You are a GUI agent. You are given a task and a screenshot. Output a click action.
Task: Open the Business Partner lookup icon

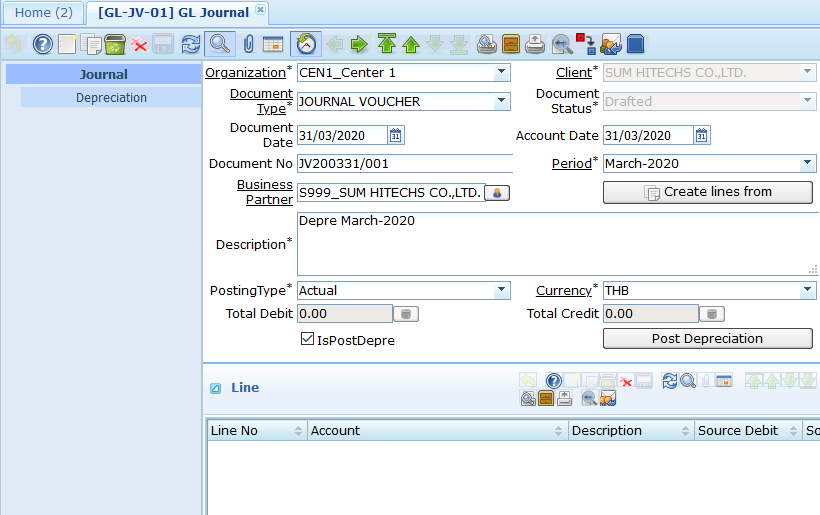tap(497, 193)
